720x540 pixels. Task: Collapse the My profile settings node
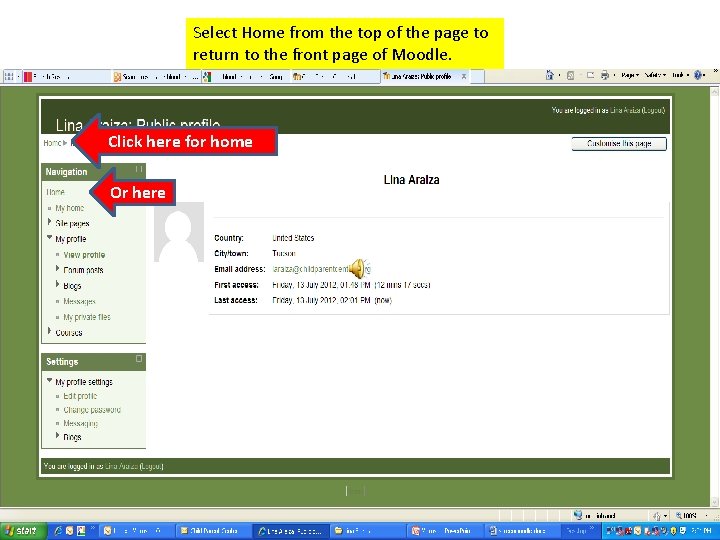49,380
